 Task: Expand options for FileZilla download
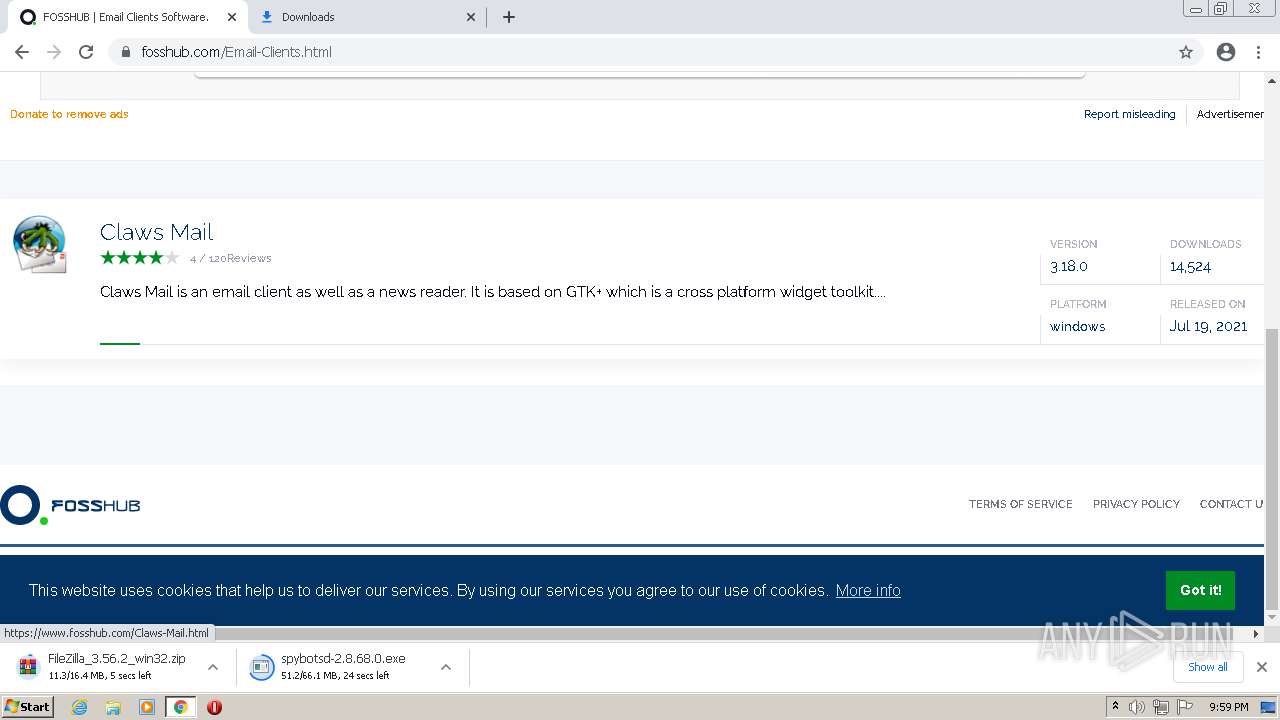coord(213,667)
